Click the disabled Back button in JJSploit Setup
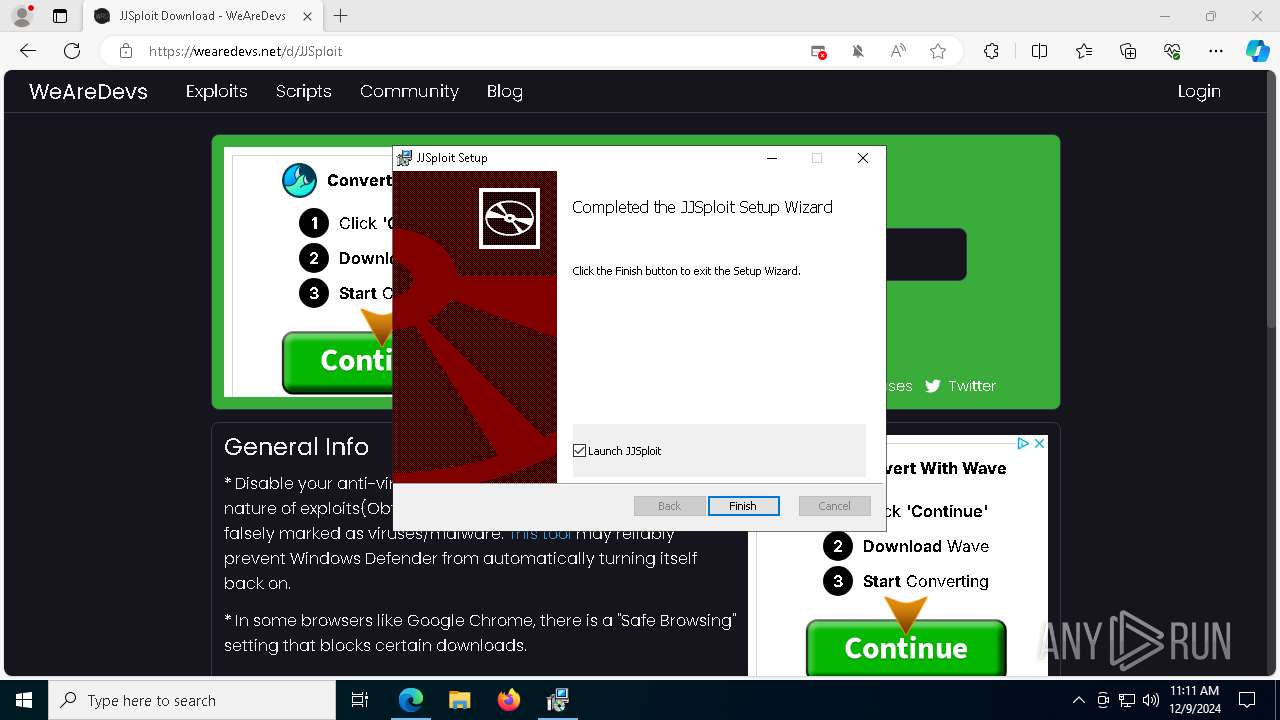 670,506
